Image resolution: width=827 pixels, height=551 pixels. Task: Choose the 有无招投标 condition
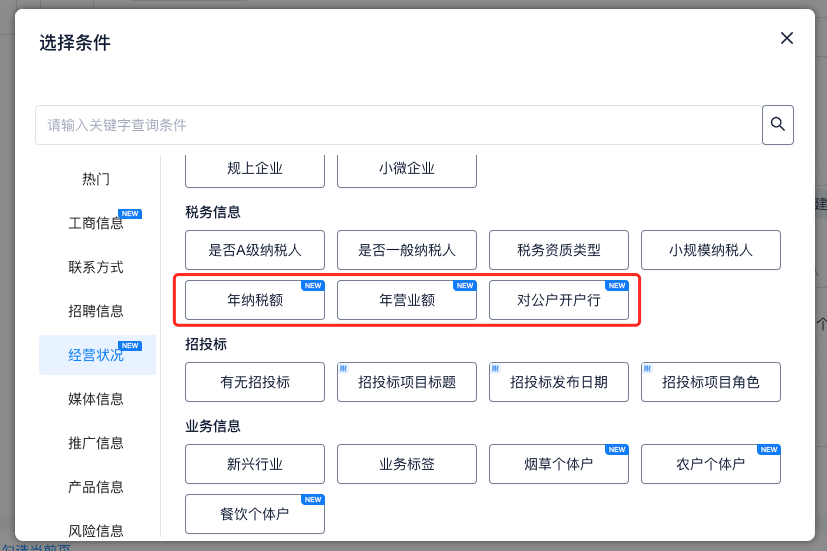[255, 382]
